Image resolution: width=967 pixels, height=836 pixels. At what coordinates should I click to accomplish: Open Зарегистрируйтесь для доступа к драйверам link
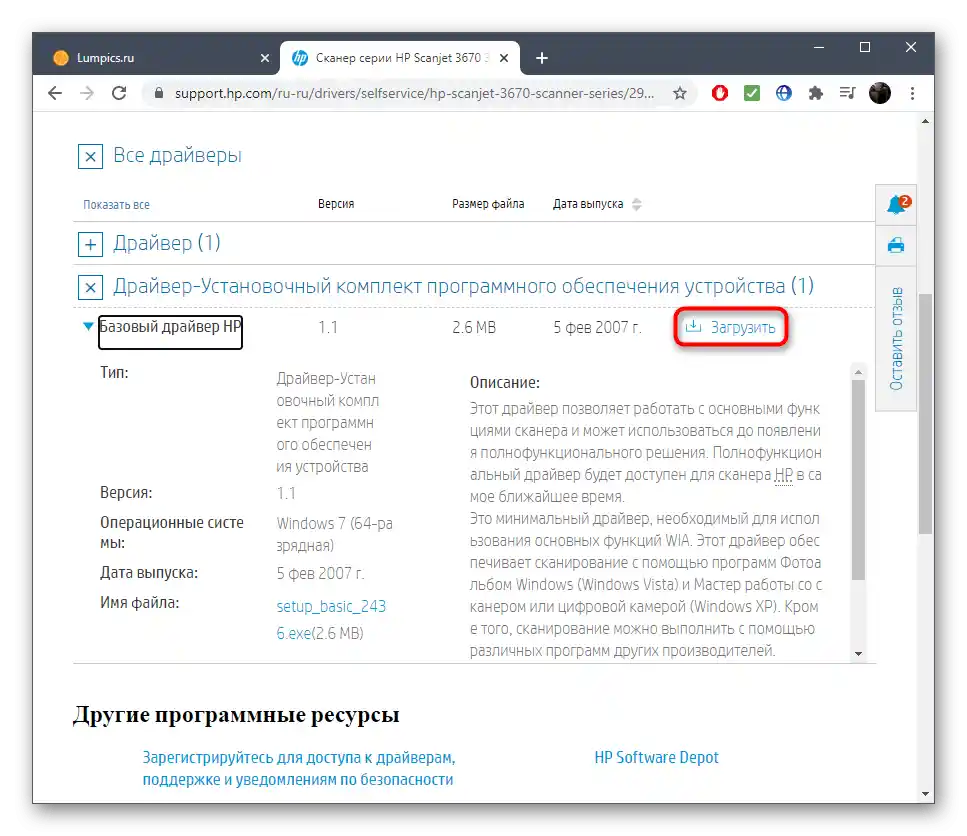[299, 769]
